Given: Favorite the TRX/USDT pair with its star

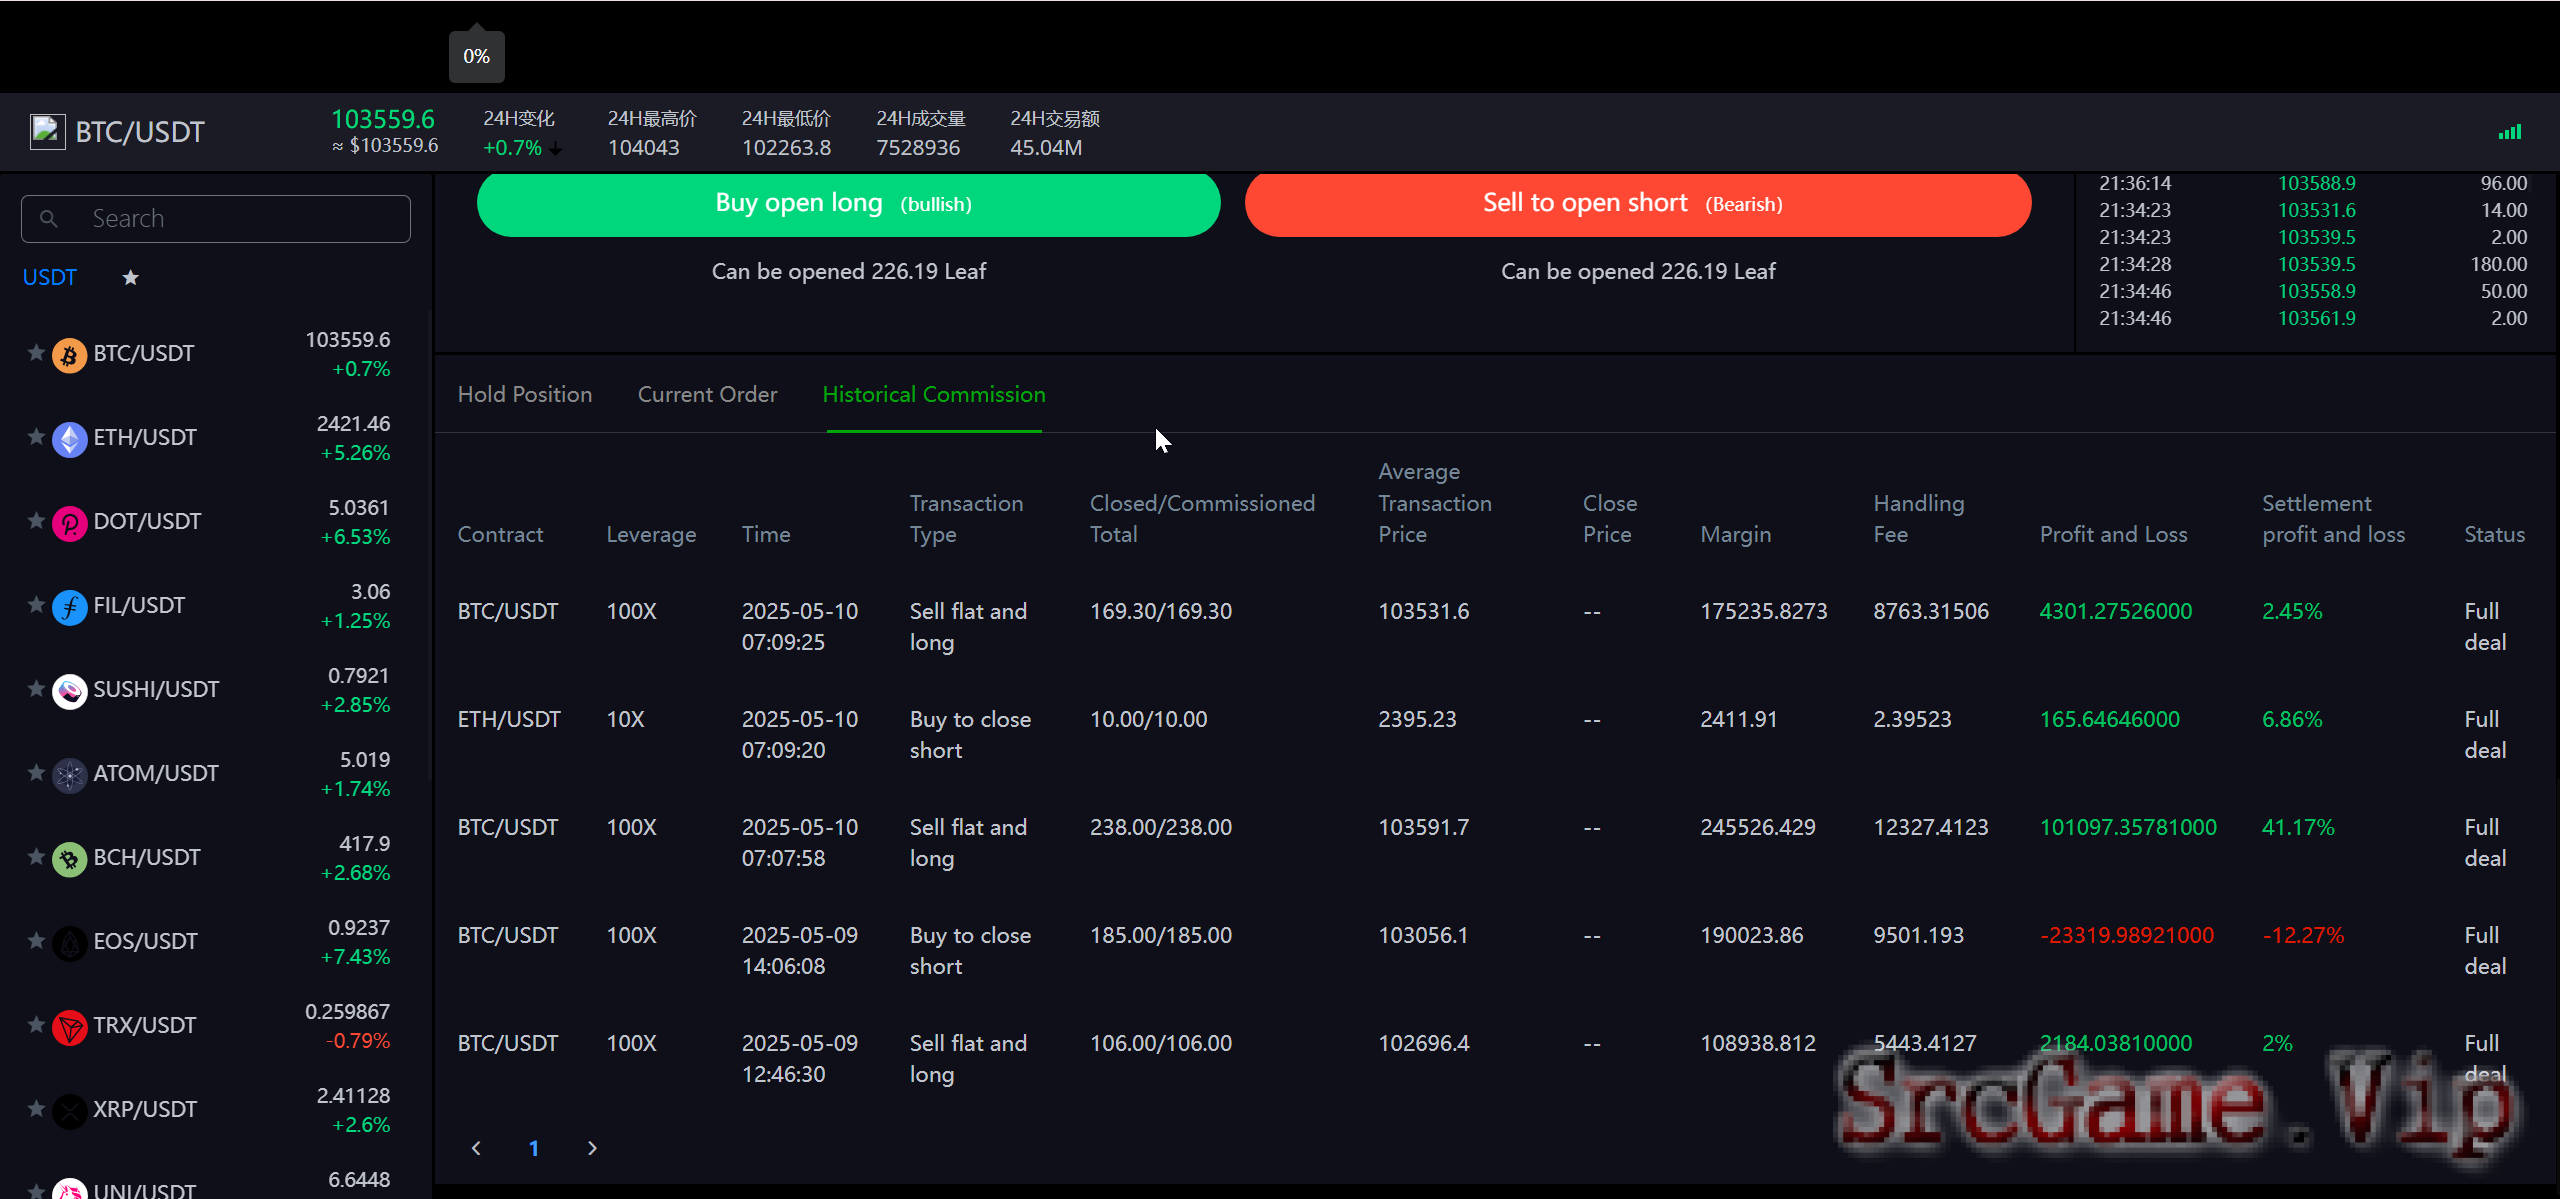Looking at the screenshot, I should click(x=36, y=1025).
